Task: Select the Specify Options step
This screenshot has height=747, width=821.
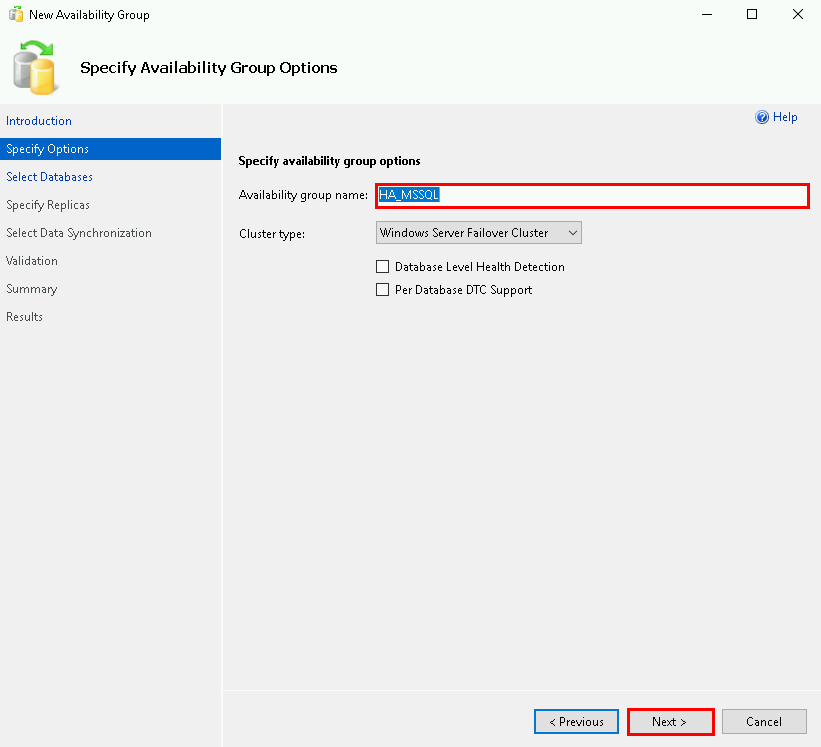Action: (47, 149)
